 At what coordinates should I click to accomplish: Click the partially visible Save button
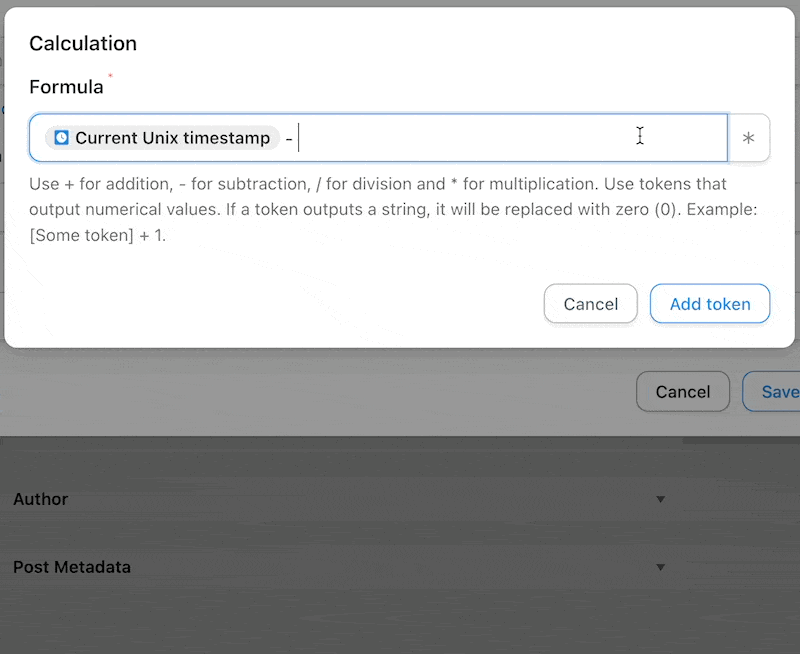coord(771,392)
